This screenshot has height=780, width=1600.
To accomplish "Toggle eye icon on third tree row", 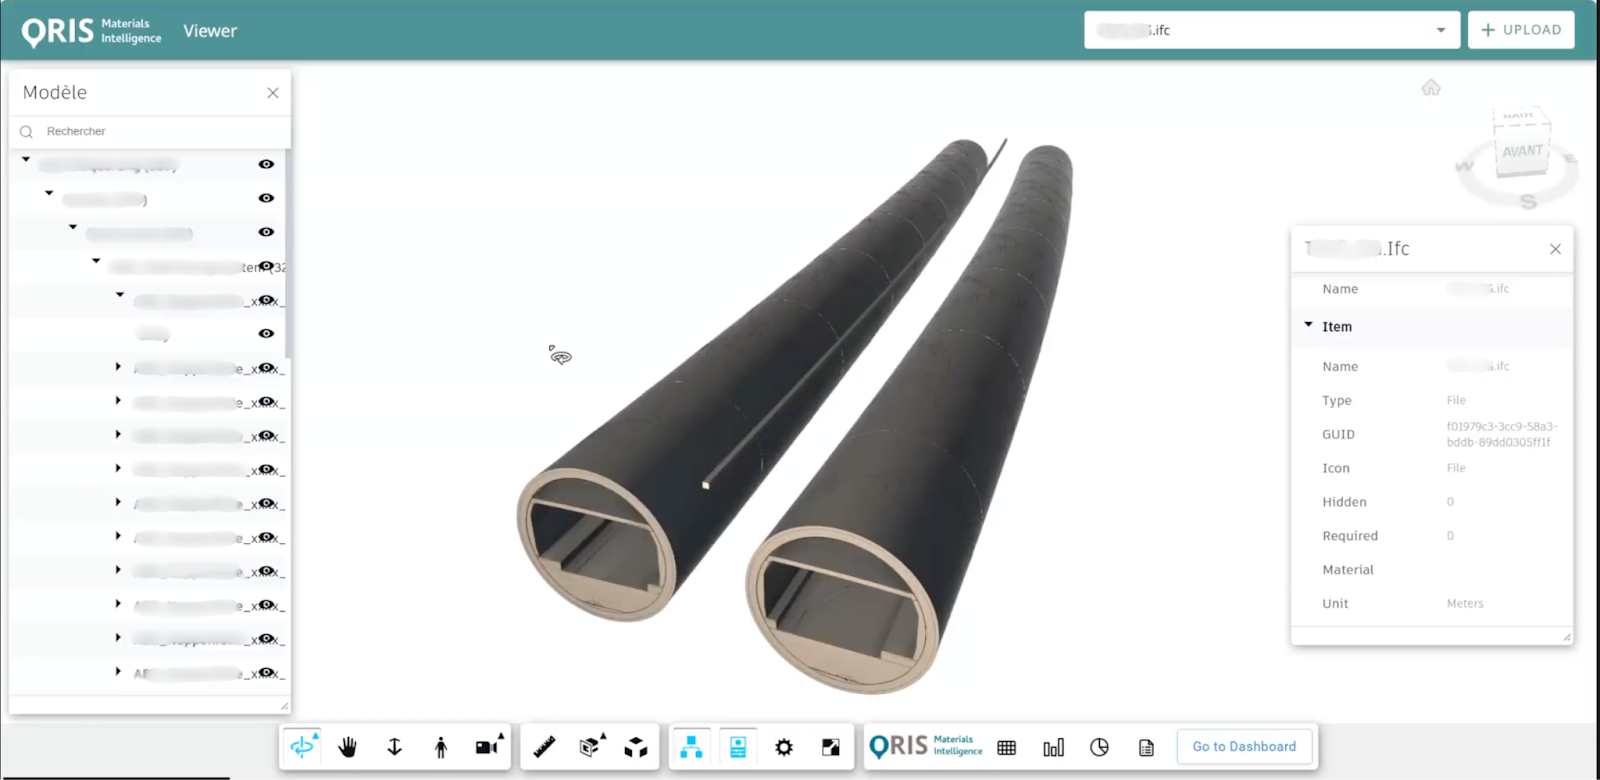I will pyautogui.click(x=266, y=232).
